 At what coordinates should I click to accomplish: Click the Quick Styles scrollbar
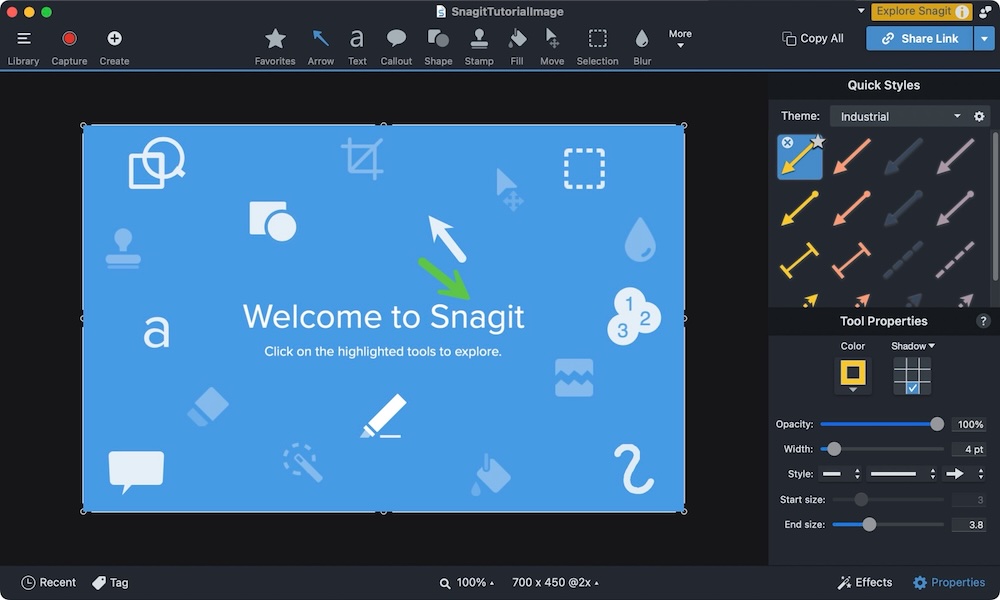[995, 205]
